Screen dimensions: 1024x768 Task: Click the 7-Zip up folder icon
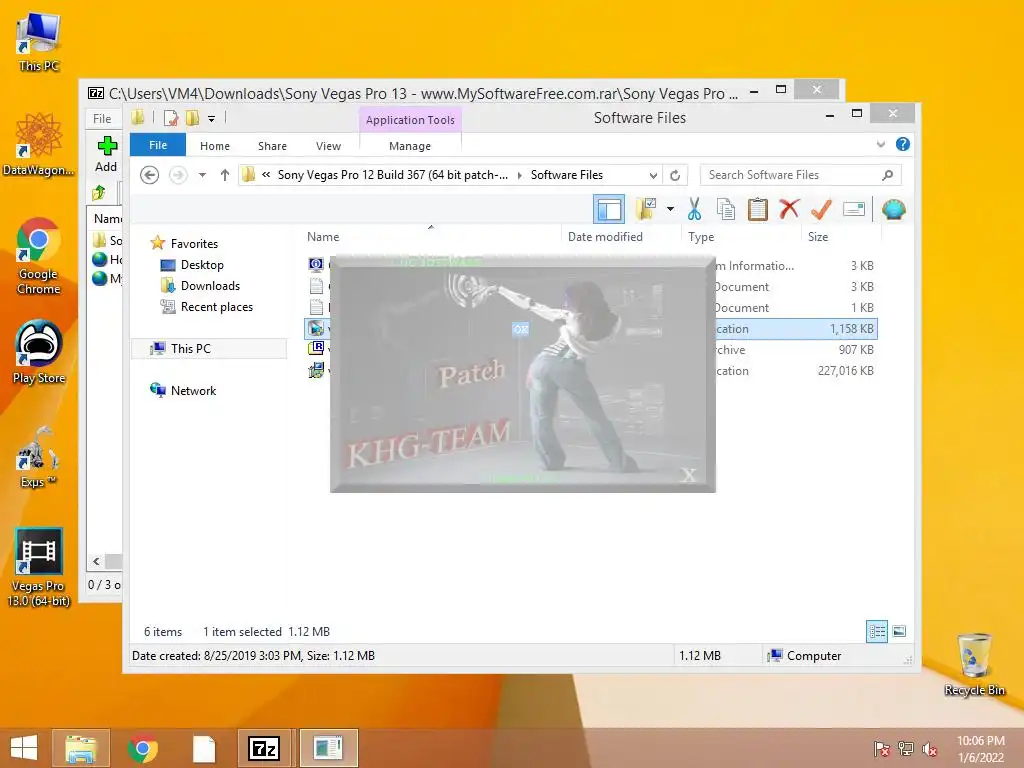point(99,193)
